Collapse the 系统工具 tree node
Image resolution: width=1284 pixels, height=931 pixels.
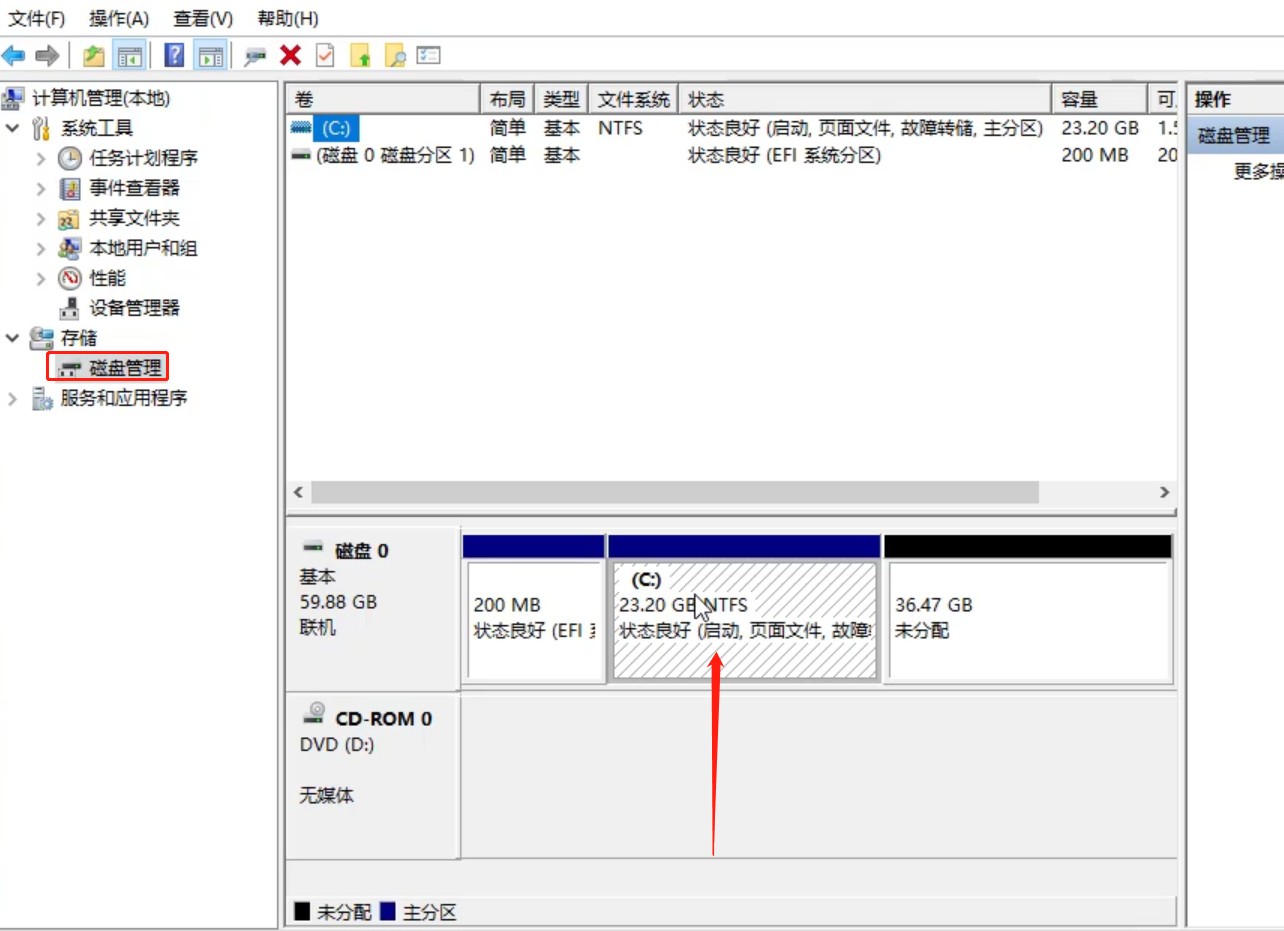12,128
